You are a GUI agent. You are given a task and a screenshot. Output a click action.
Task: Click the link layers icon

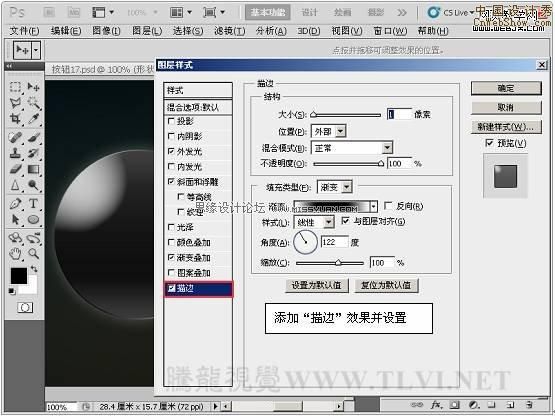(x=417, y=405)
